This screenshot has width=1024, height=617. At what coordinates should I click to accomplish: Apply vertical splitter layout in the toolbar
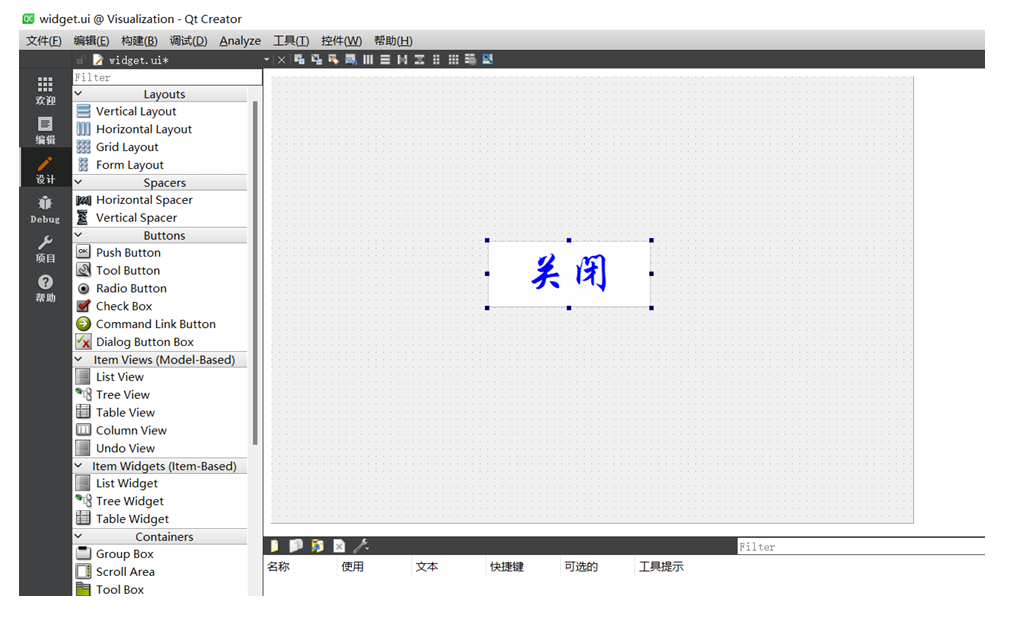419,59
